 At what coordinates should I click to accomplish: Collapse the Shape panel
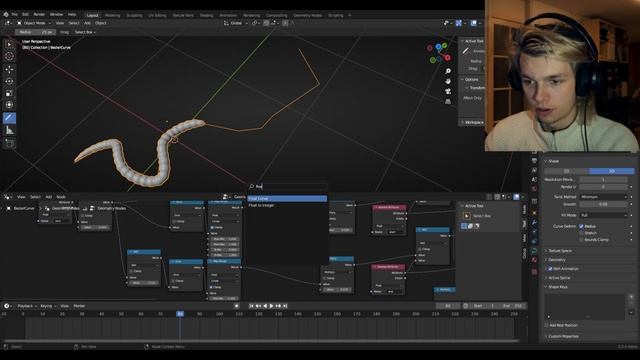(553, 161)
